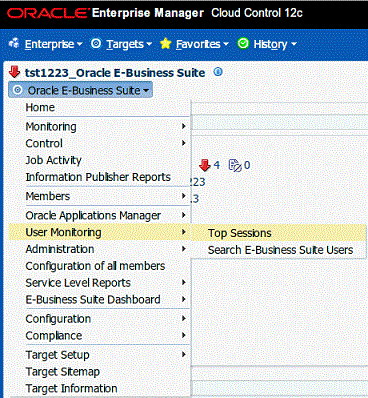
Task: Select Top Sessions from submenu
Action: [x=278, y=233]
